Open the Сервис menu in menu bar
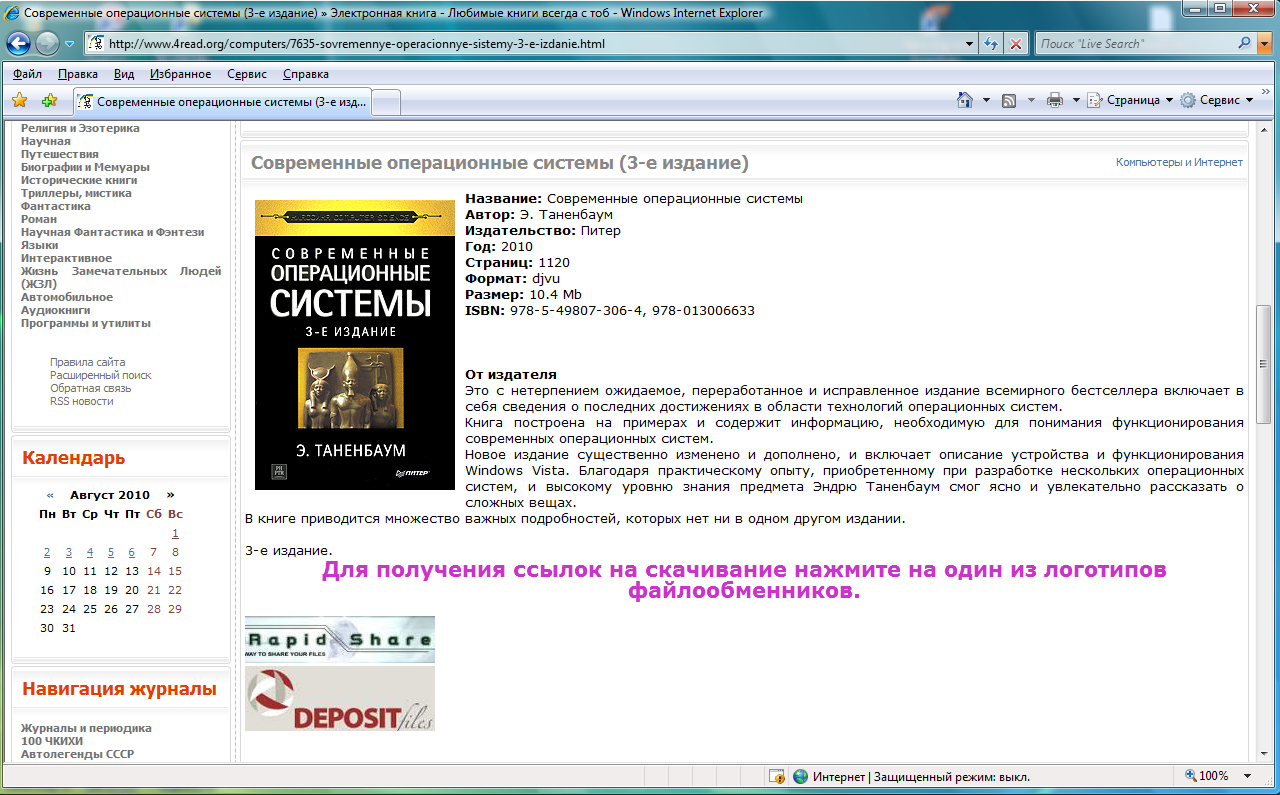The height and width of the screenshot is (795, 1280). [247, 74]
